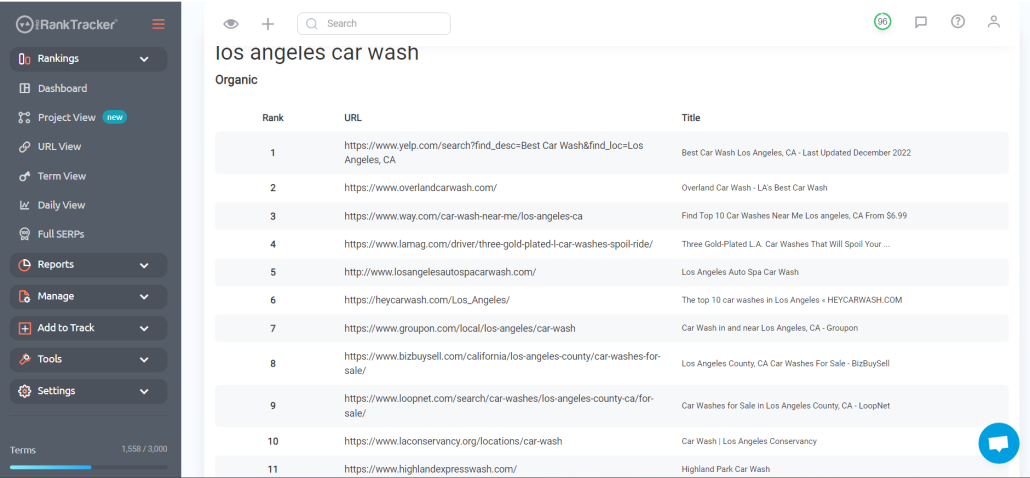Click the Daily View line chart icon

[x=24, y=205]
